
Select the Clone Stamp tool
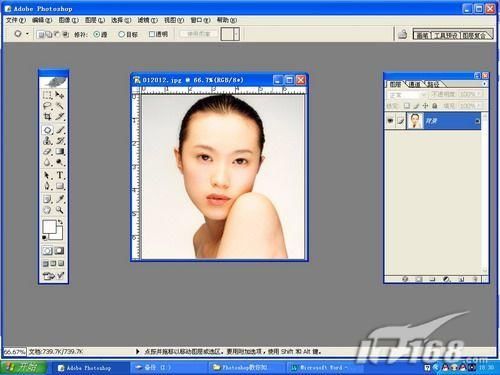[x=48, y=141]
